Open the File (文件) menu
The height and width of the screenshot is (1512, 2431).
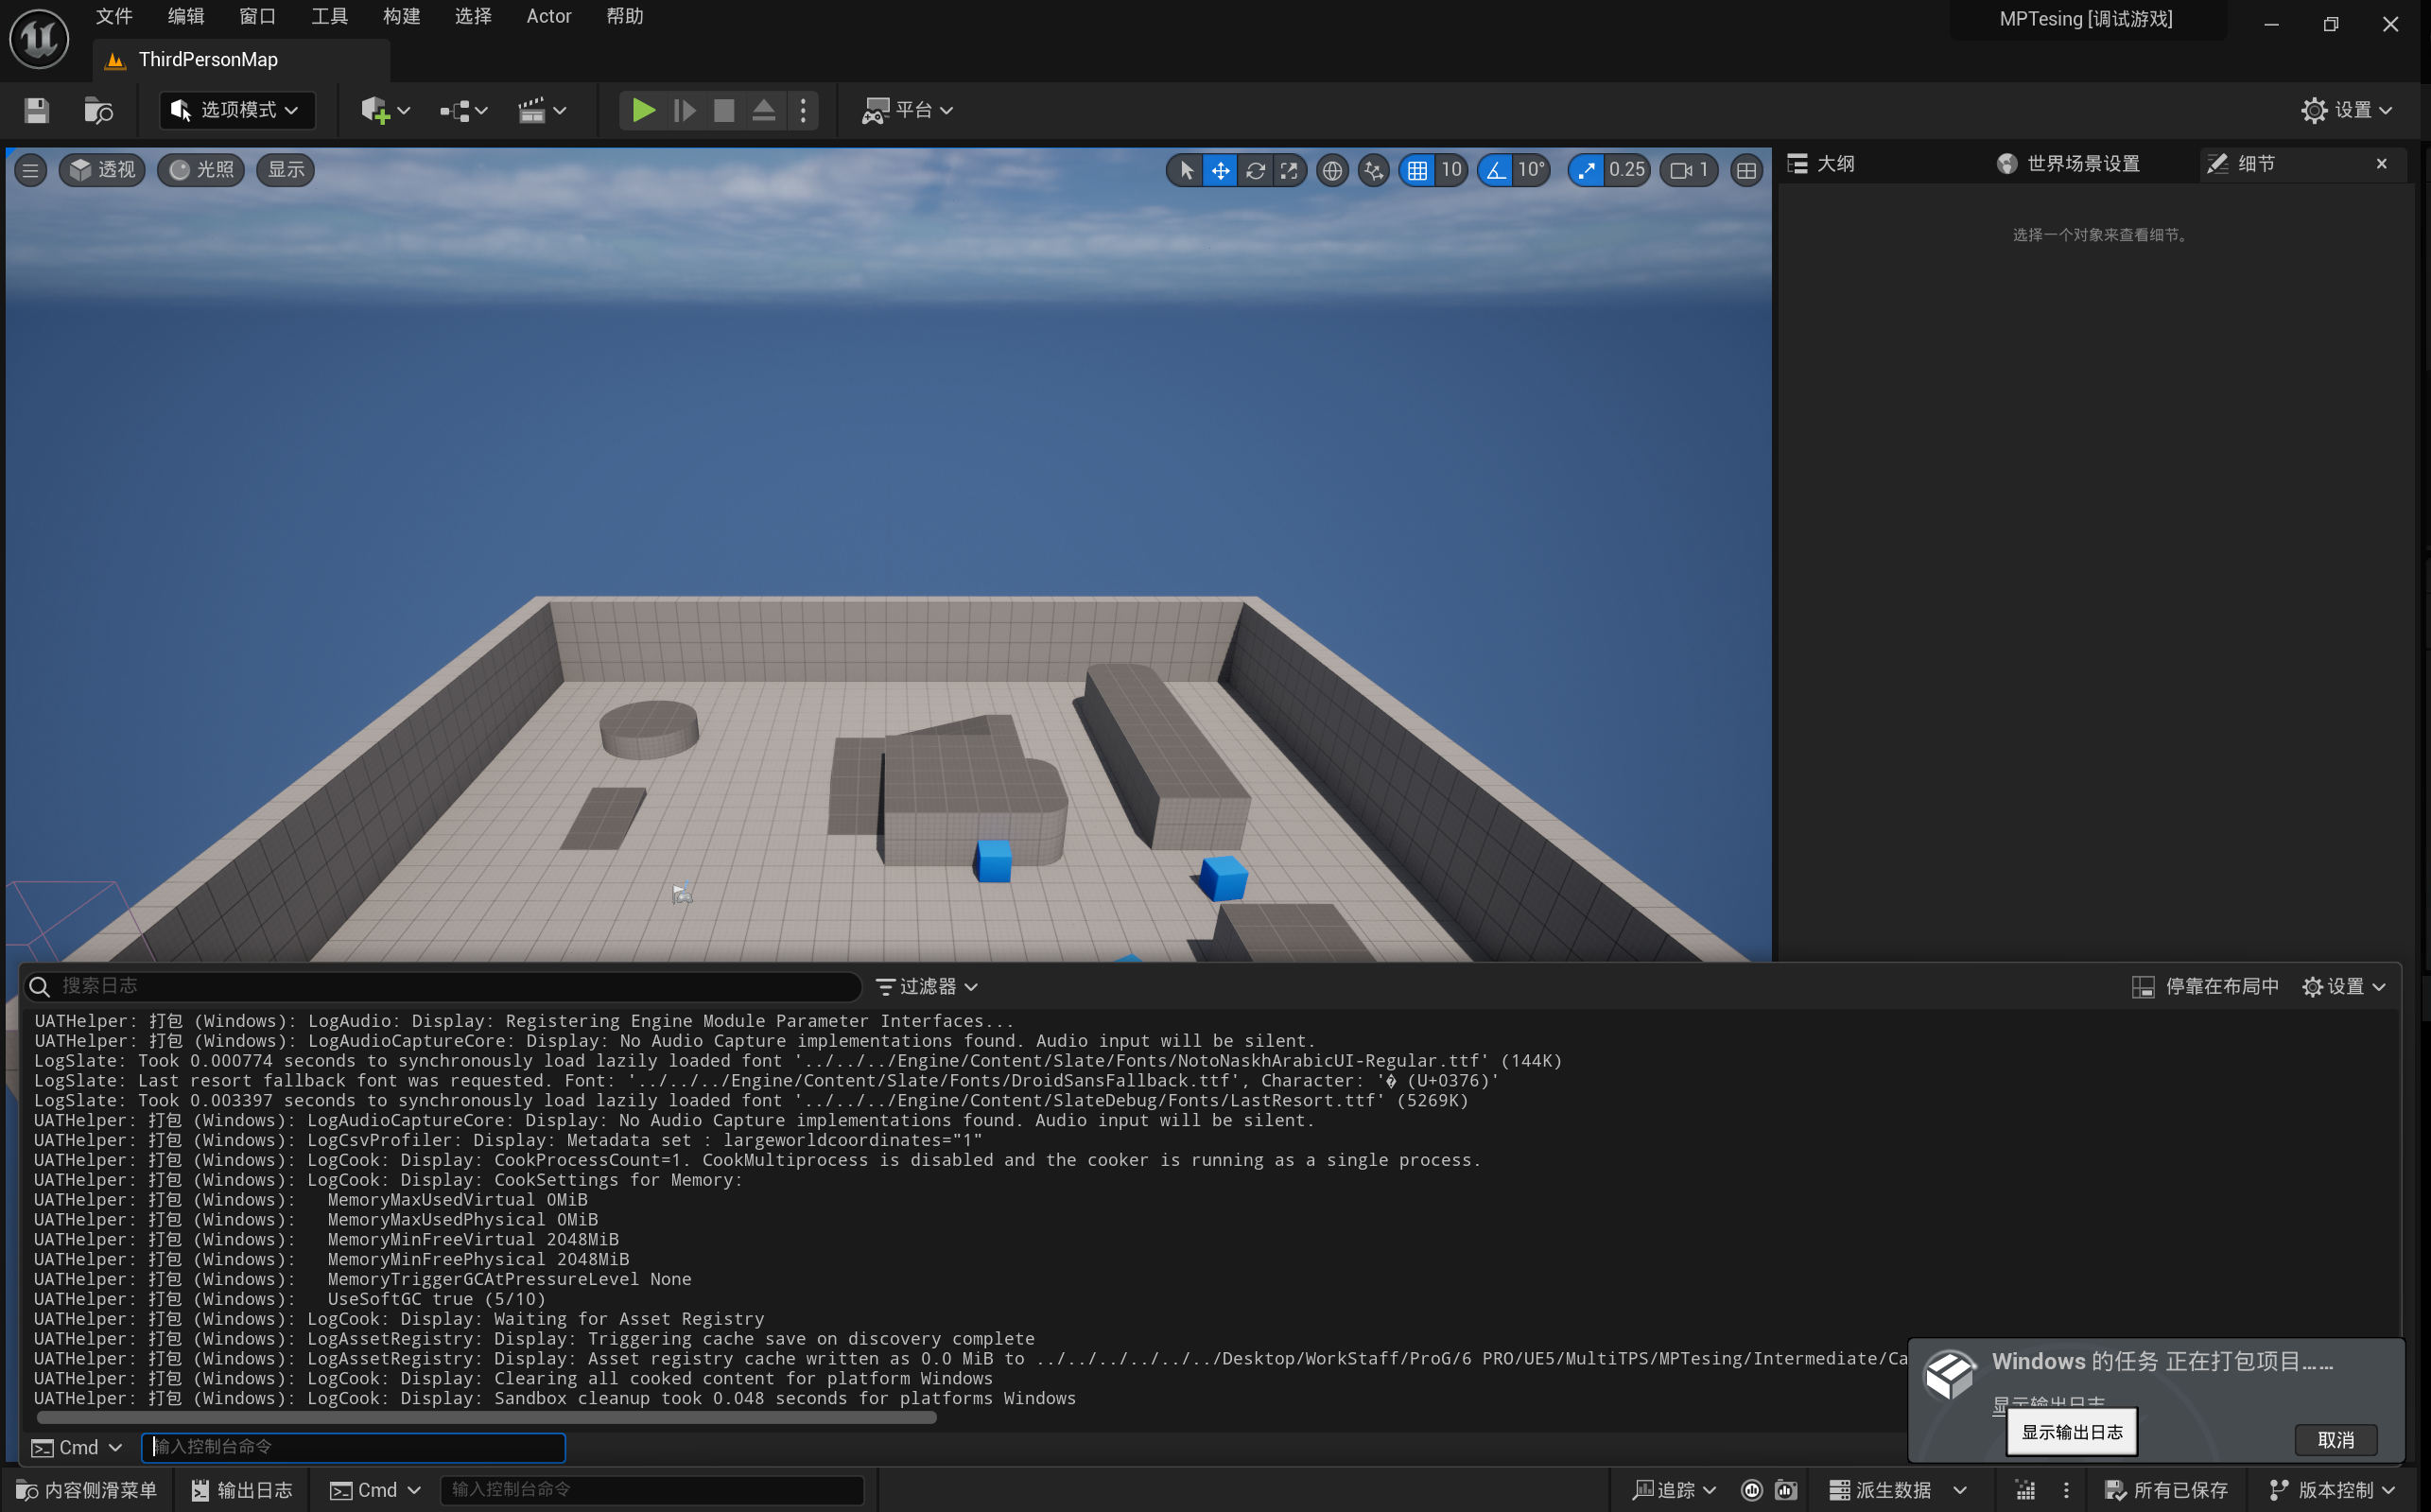114,16
